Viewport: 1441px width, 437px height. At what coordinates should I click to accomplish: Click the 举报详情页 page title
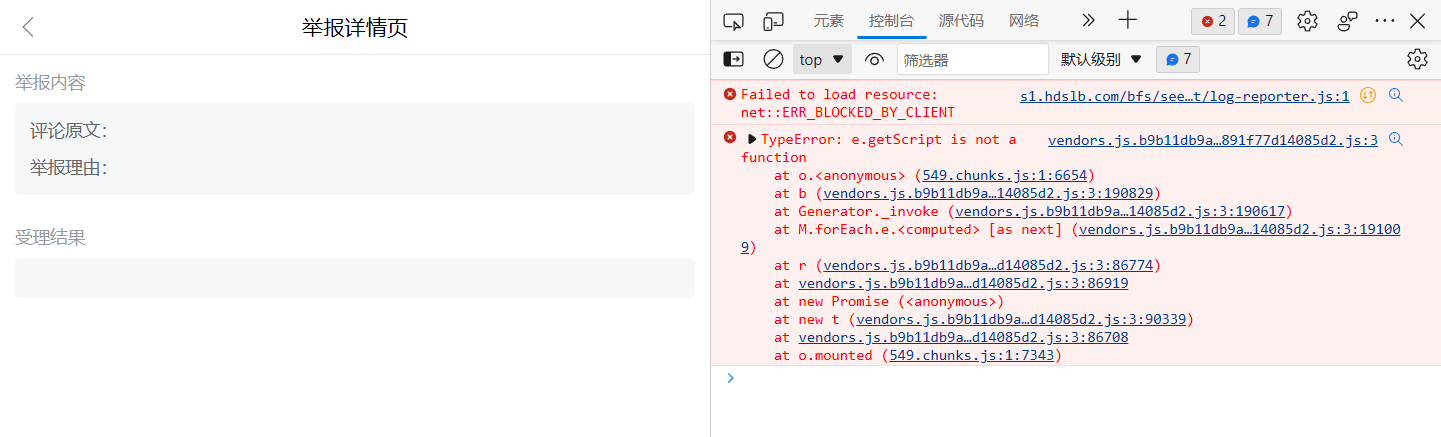(x=355, y=27)
